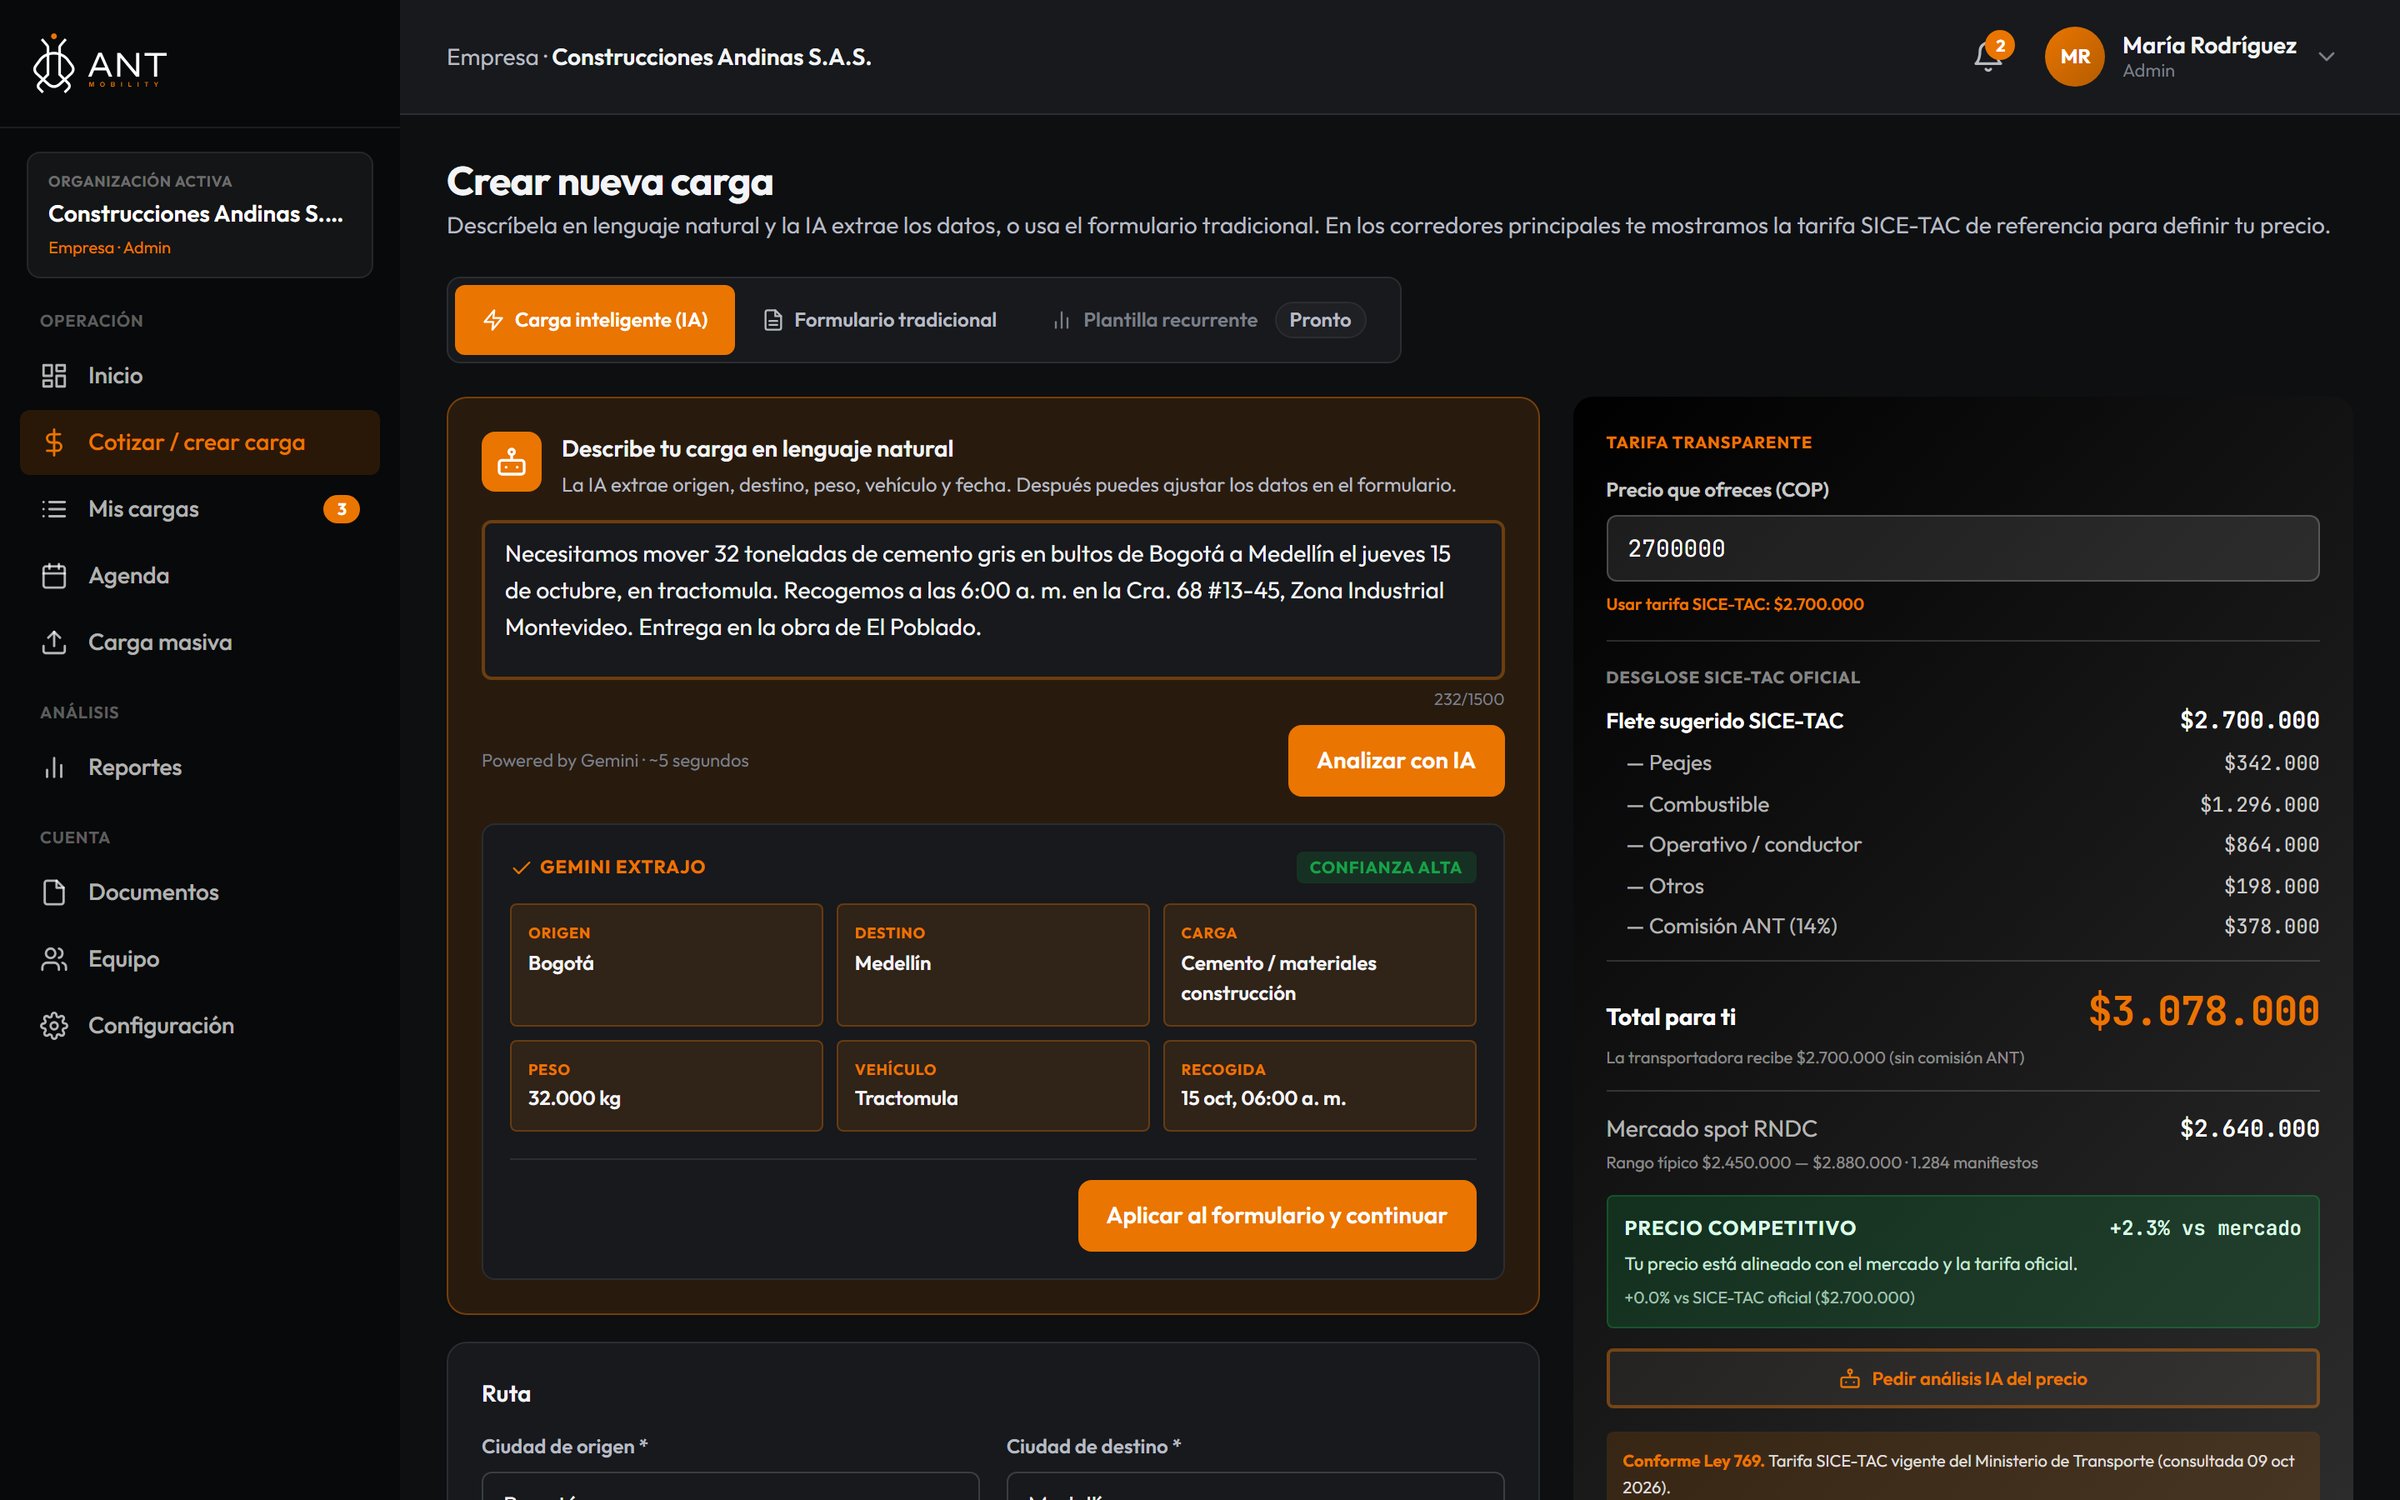This screenshot has height=1500, width=2400.
Task: Click the ANT Mobility logo
Action: (99, 64)
